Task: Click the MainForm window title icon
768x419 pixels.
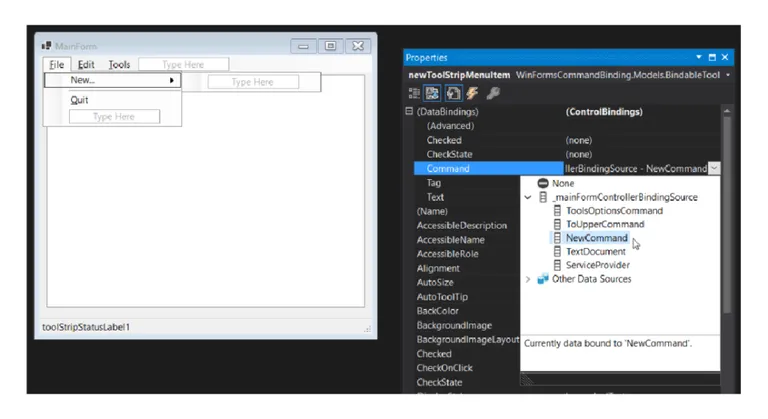Action: tap(47, 46)
